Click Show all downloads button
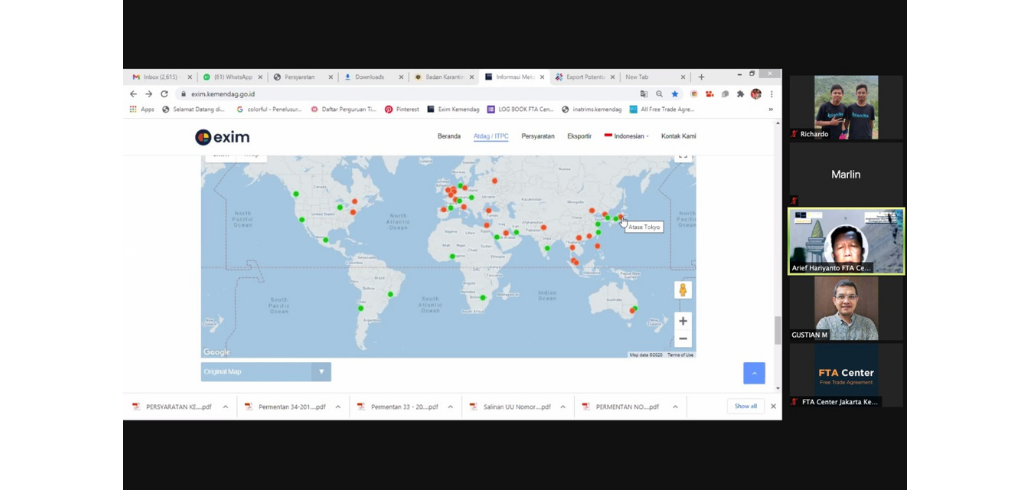Image resolution: width=1030 pixels, height=490 pixels. pos(746,406)
